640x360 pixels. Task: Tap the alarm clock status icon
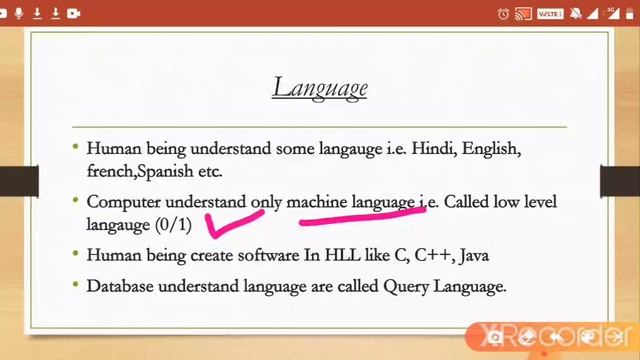(x=503, y=14)
